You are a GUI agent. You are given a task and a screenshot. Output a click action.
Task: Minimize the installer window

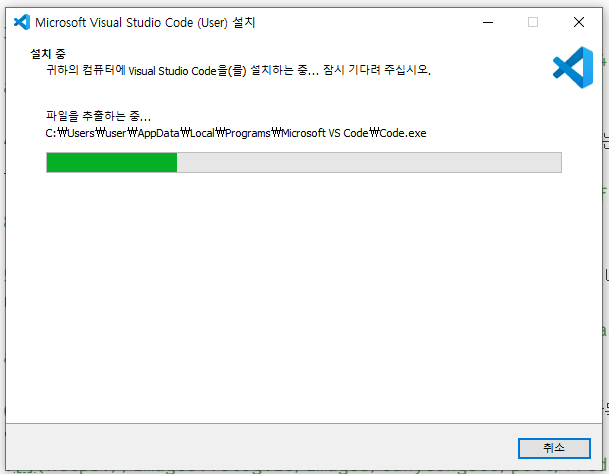click(x=488, y=22)
